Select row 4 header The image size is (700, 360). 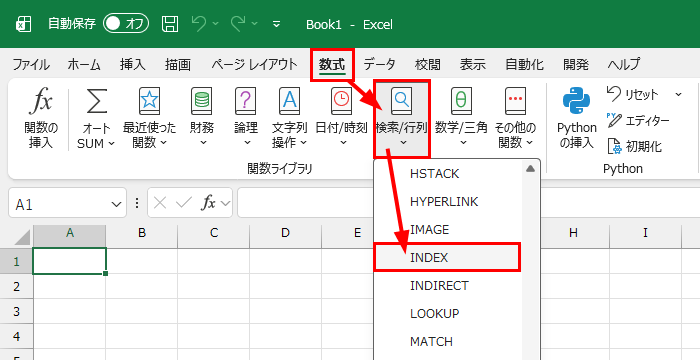tap(17, 335)
